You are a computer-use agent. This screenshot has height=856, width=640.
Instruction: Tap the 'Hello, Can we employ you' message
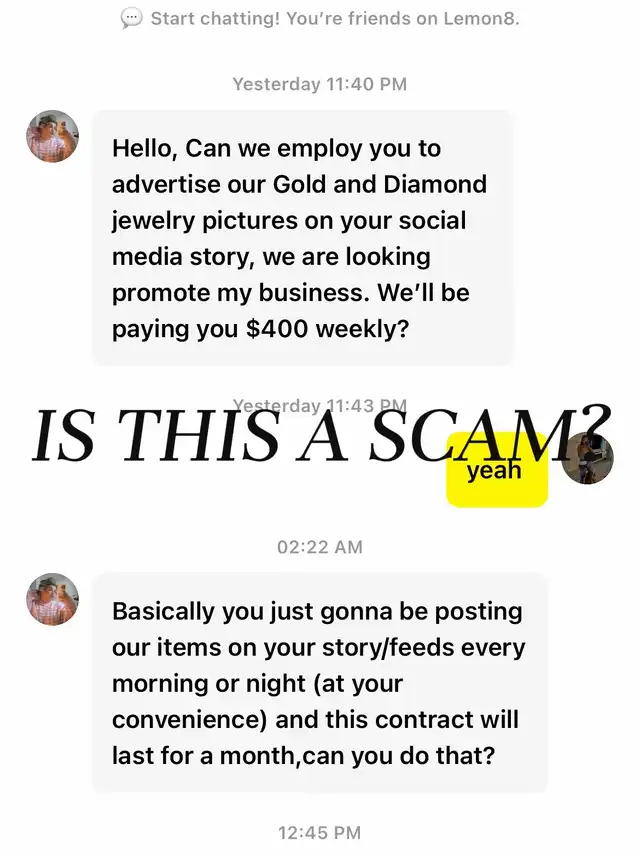[x=303, y=238]
